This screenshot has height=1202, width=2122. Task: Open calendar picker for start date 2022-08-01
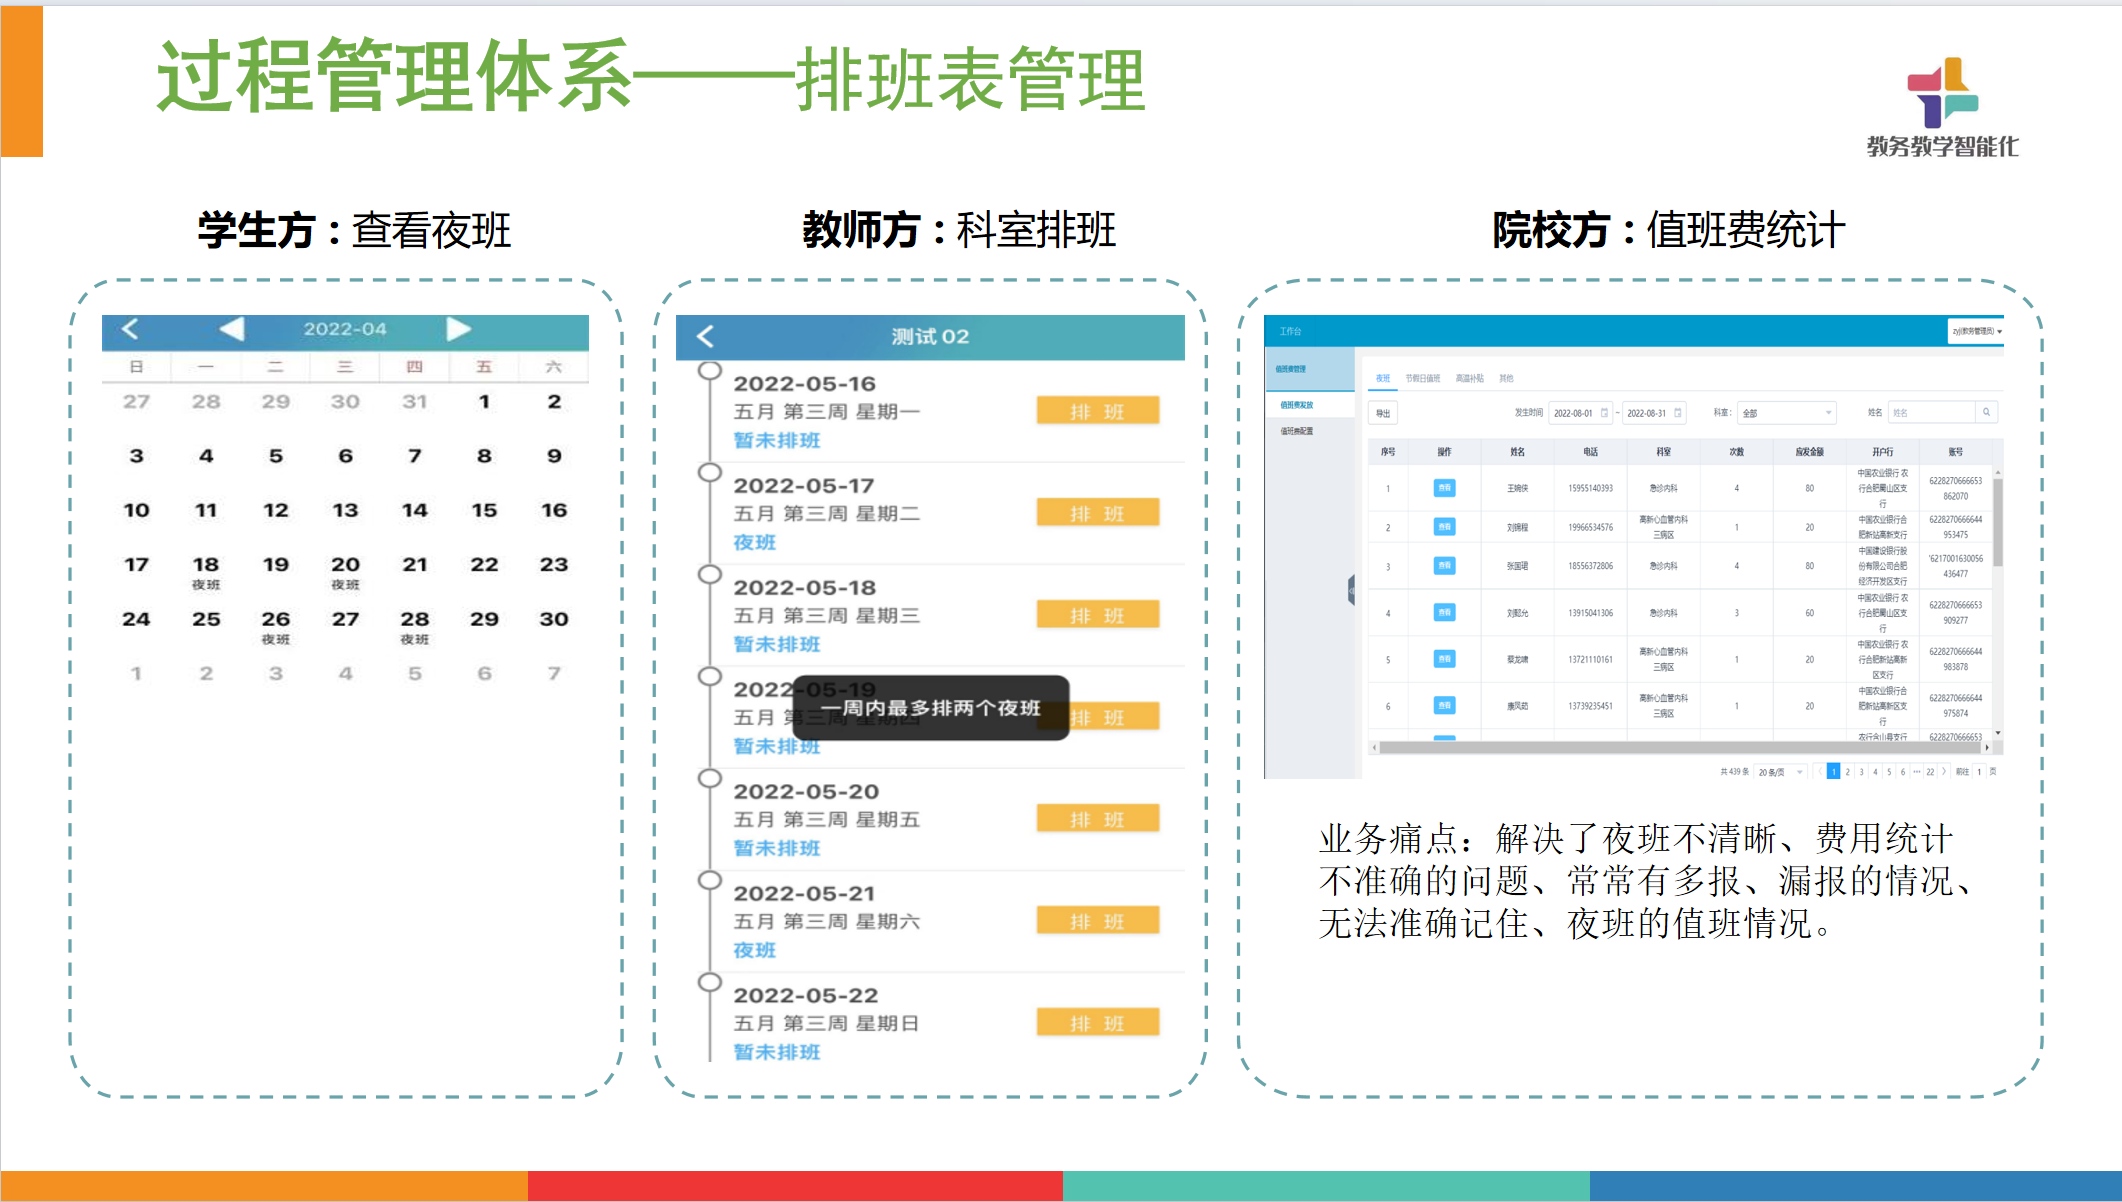(x=1604, y=413)
